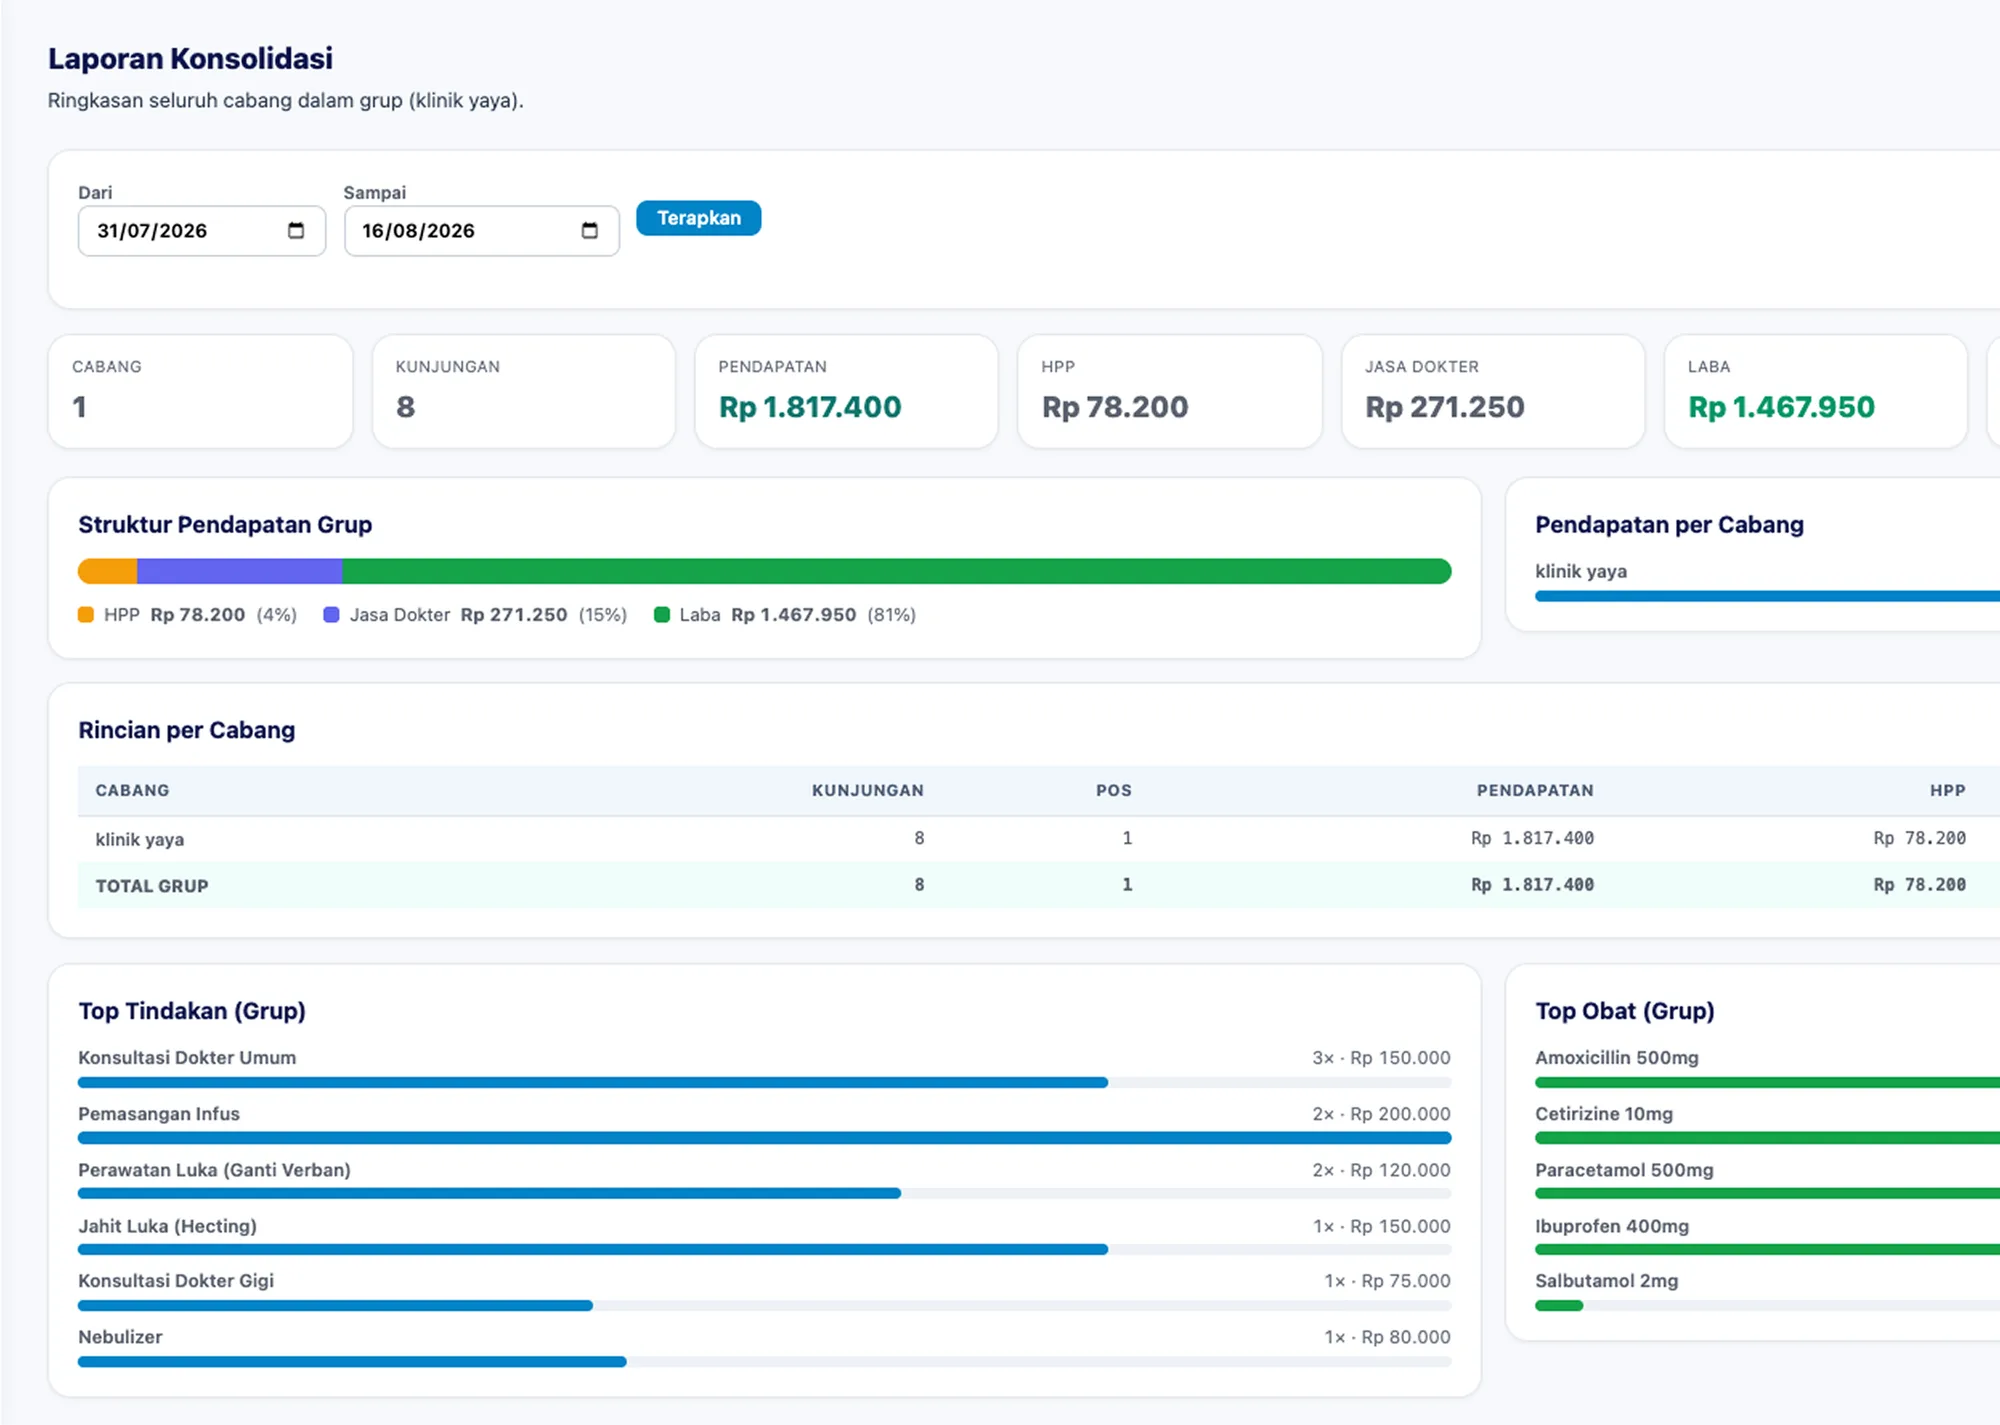Click Salbutamol 2mg in Top Obat
The height and width of the screenshot is (1425, 2000).
pyautogui.click(x=1607, y=1281)
